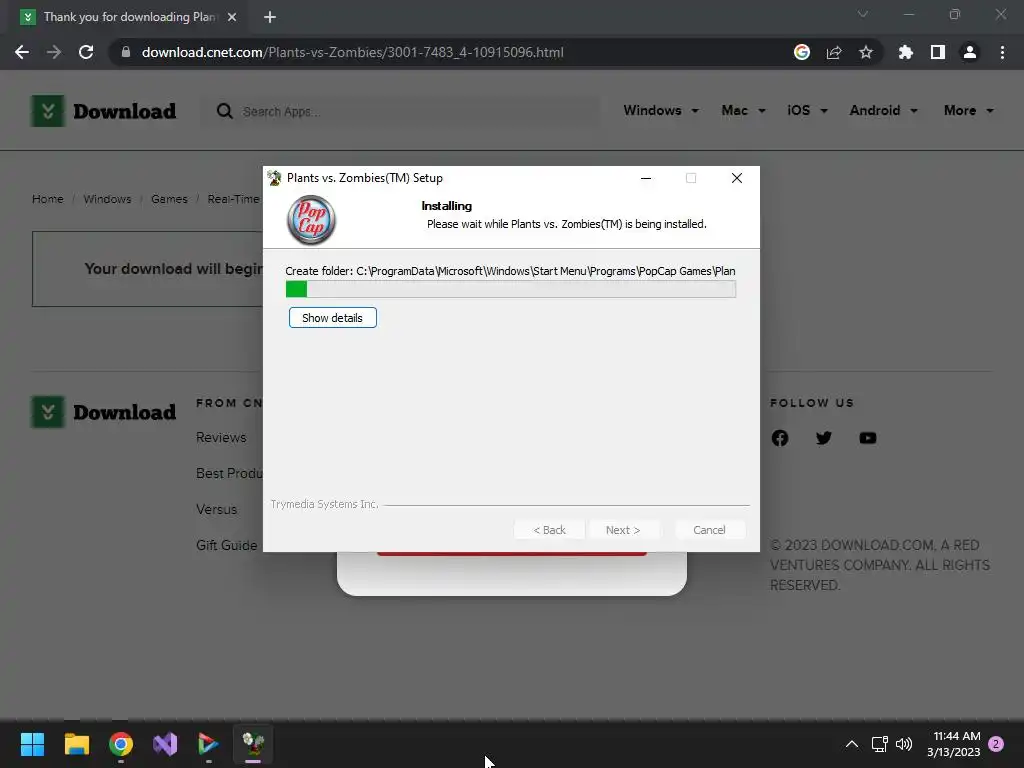Click the Chrome address bar URL
This screenshot has width=1024, height=768.
(x=353, y=52)
